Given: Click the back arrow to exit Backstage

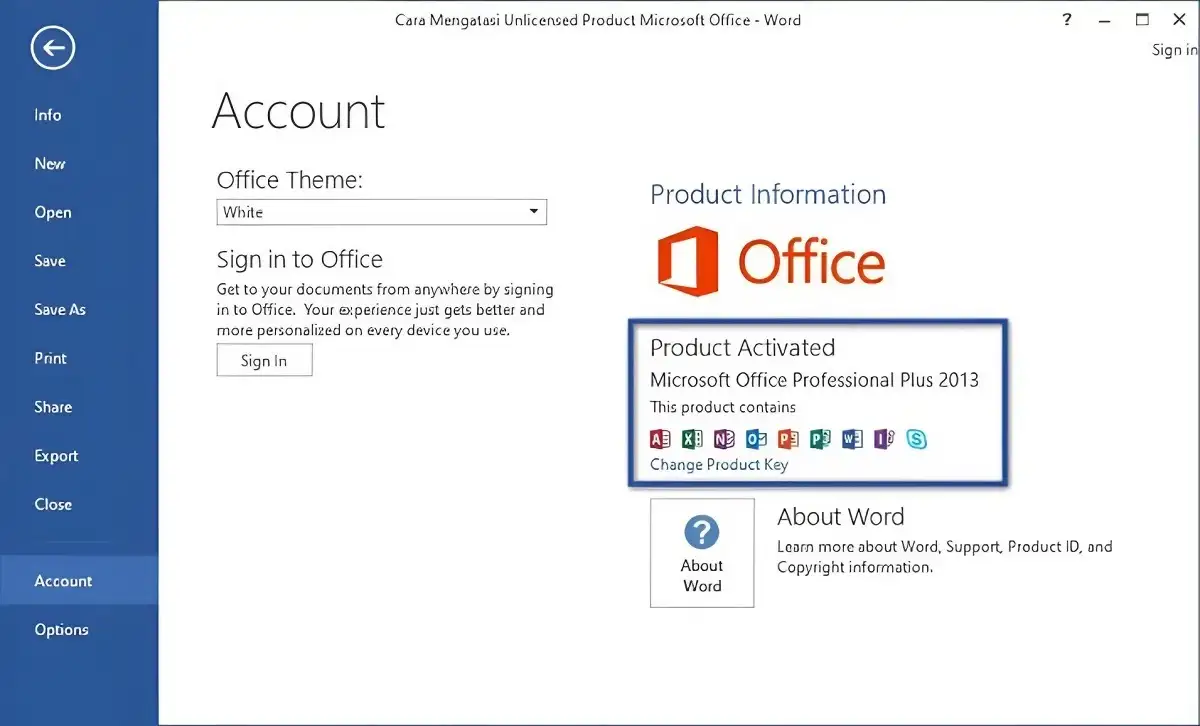Looking at the screenshot, I should pos(52,48).
